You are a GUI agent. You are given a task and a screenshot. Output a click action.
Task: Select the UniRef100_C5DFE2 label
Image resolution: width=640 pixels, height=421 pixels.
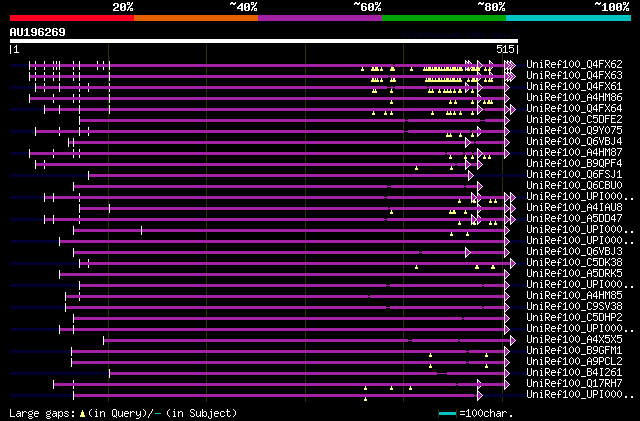coord(574,120)
